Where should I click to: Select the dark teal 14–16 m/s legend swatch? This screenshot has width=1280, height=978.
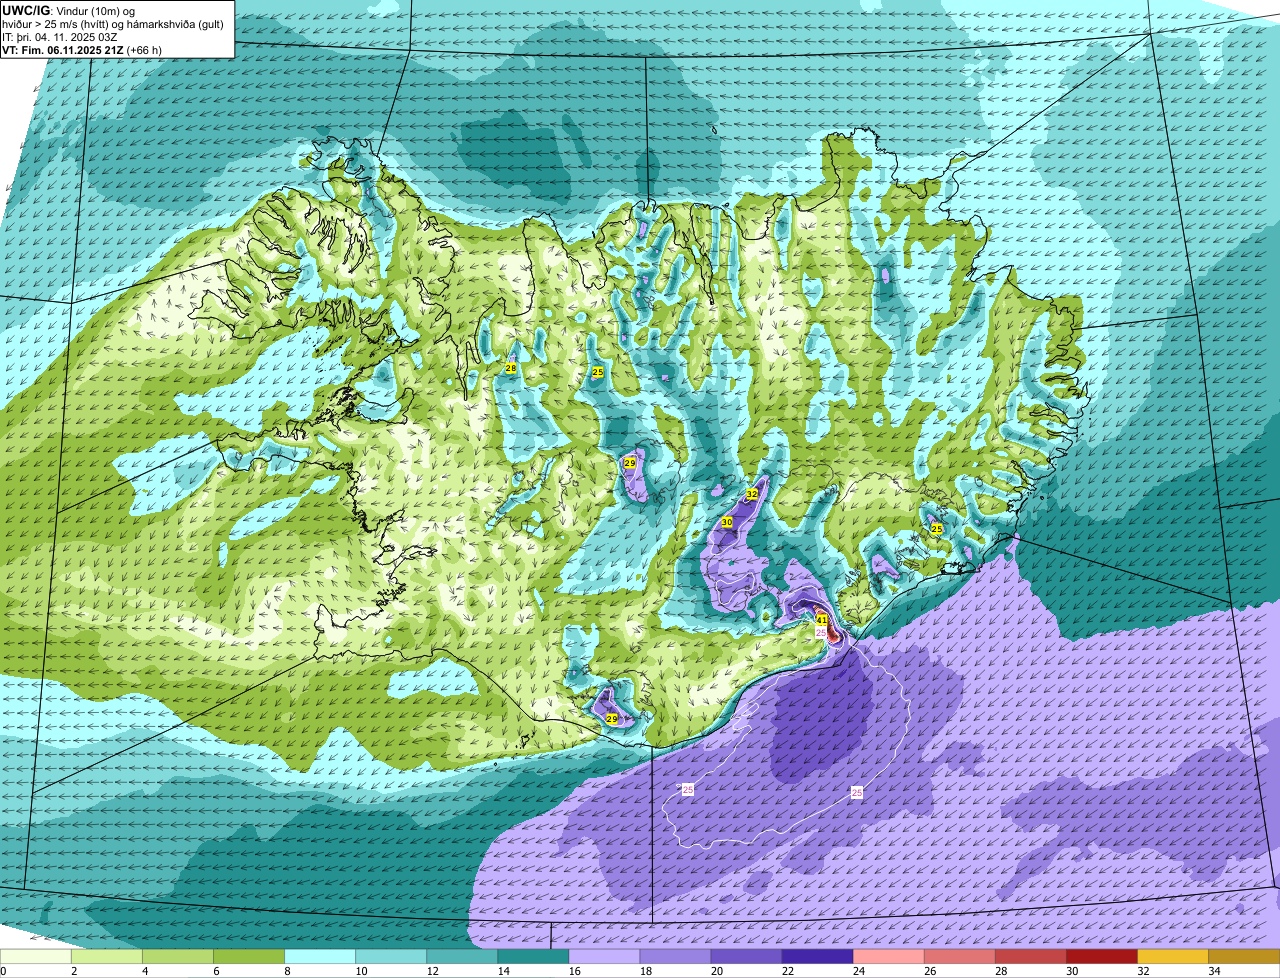[533, 956]
